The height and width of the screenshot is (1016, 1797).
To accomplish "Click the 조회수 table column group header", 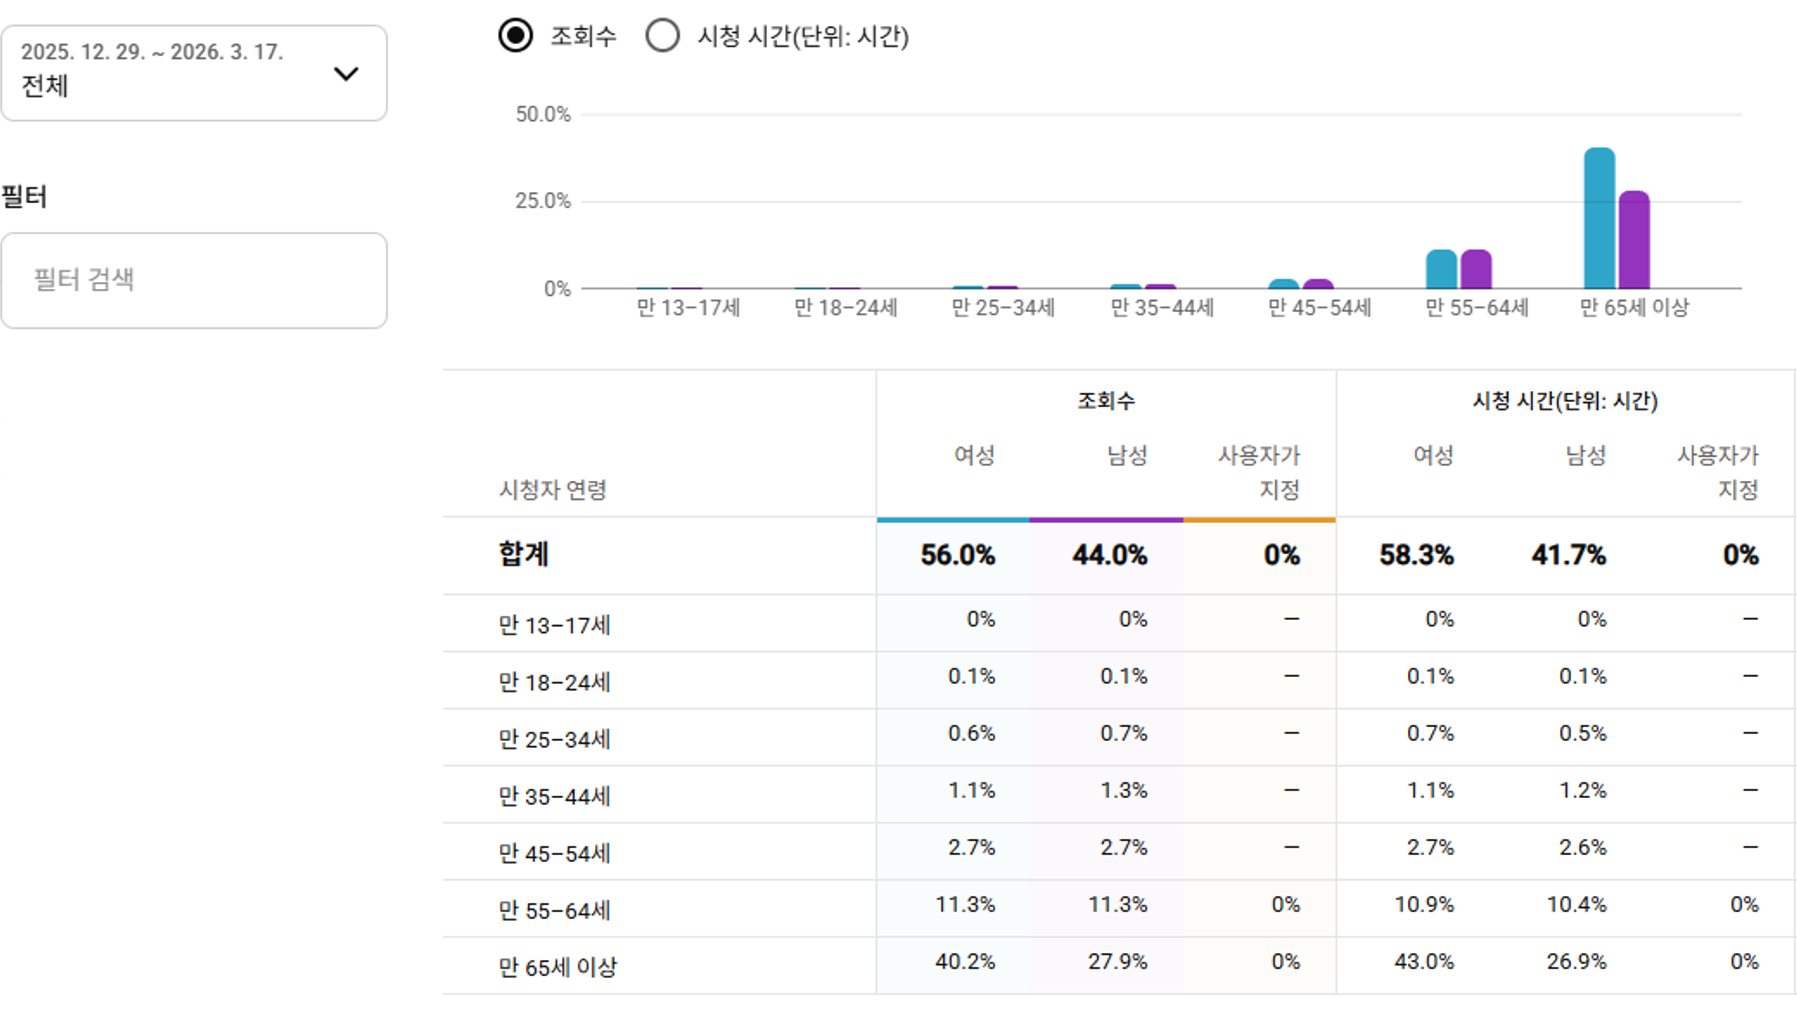I will (1105, 401).
